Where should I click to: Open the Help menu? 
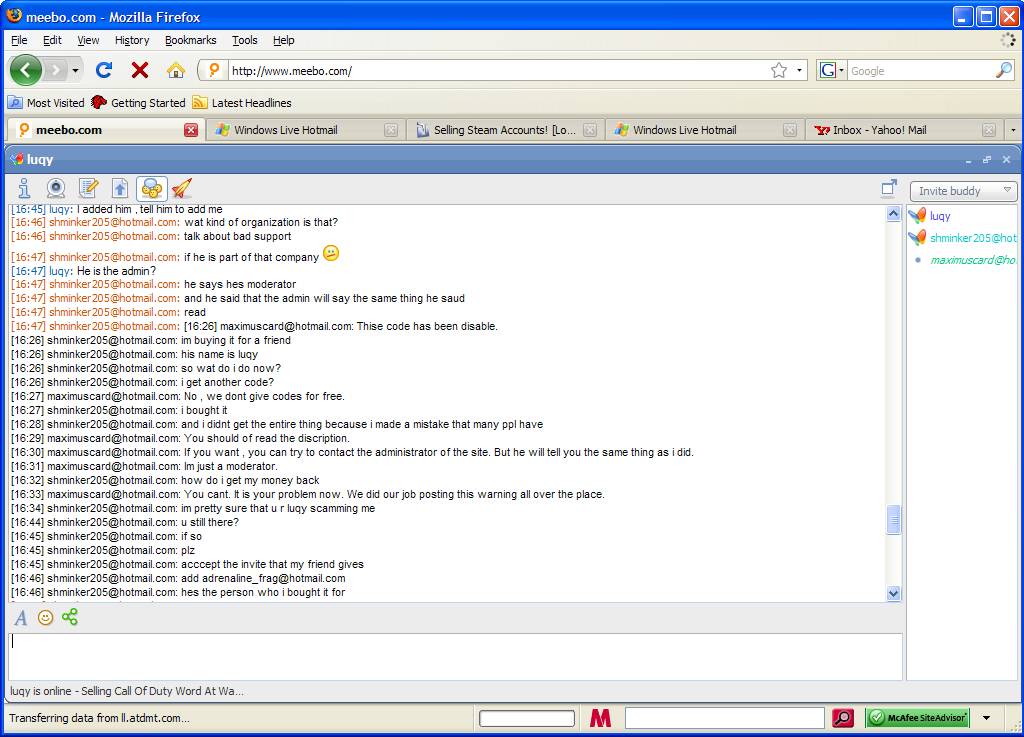click(283, 40)
